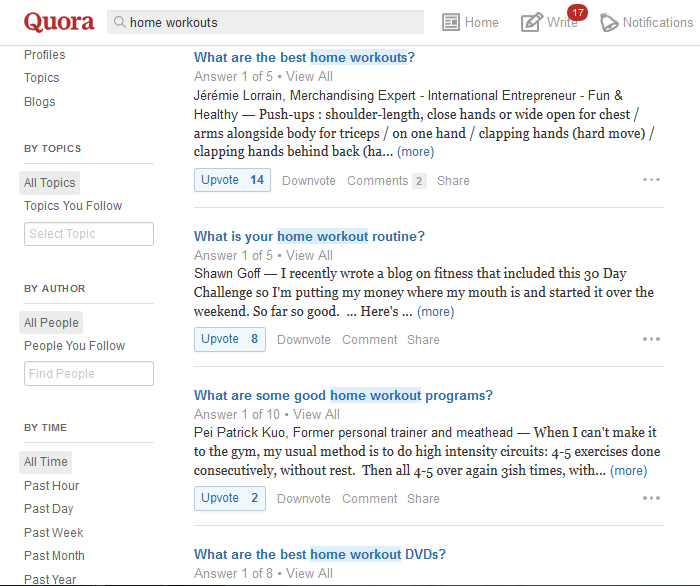View All answers for home workout routine
700x586 pixels.
click(x=309, y=256)
